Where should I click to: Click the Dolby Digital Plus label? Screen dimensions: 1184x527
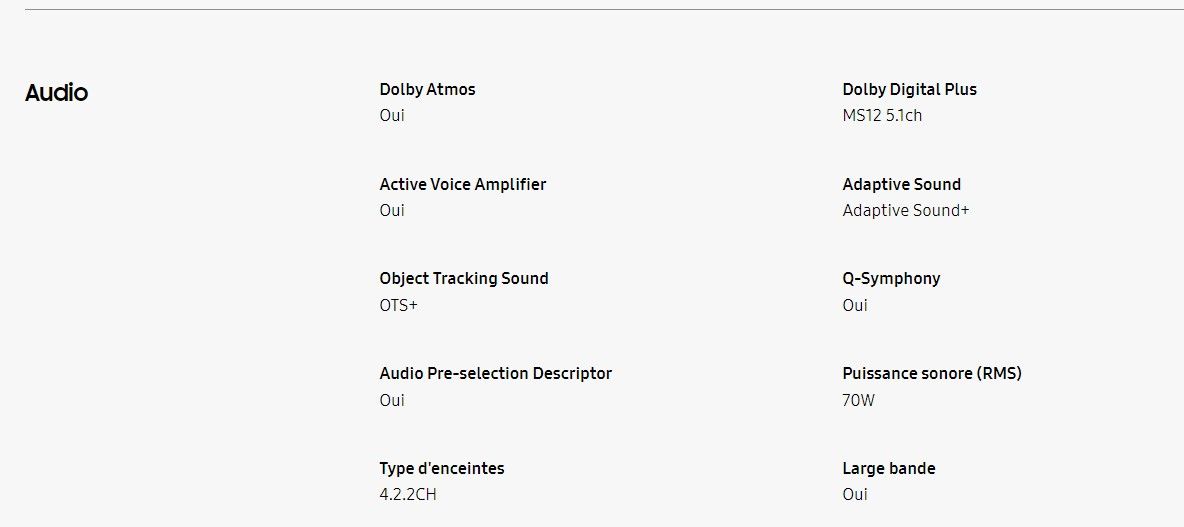[x=909, y=89]
